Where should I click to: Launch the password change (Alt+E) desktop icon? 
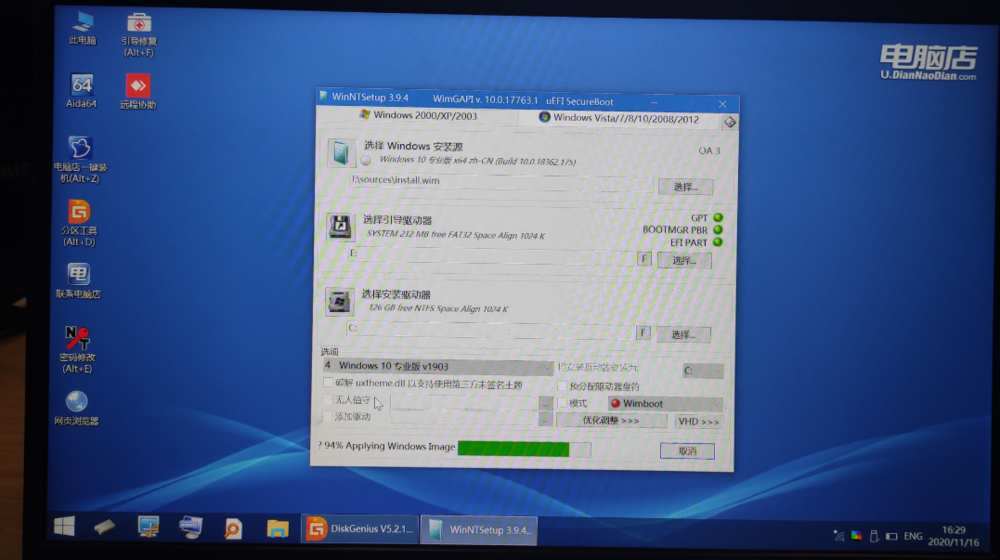77,349
